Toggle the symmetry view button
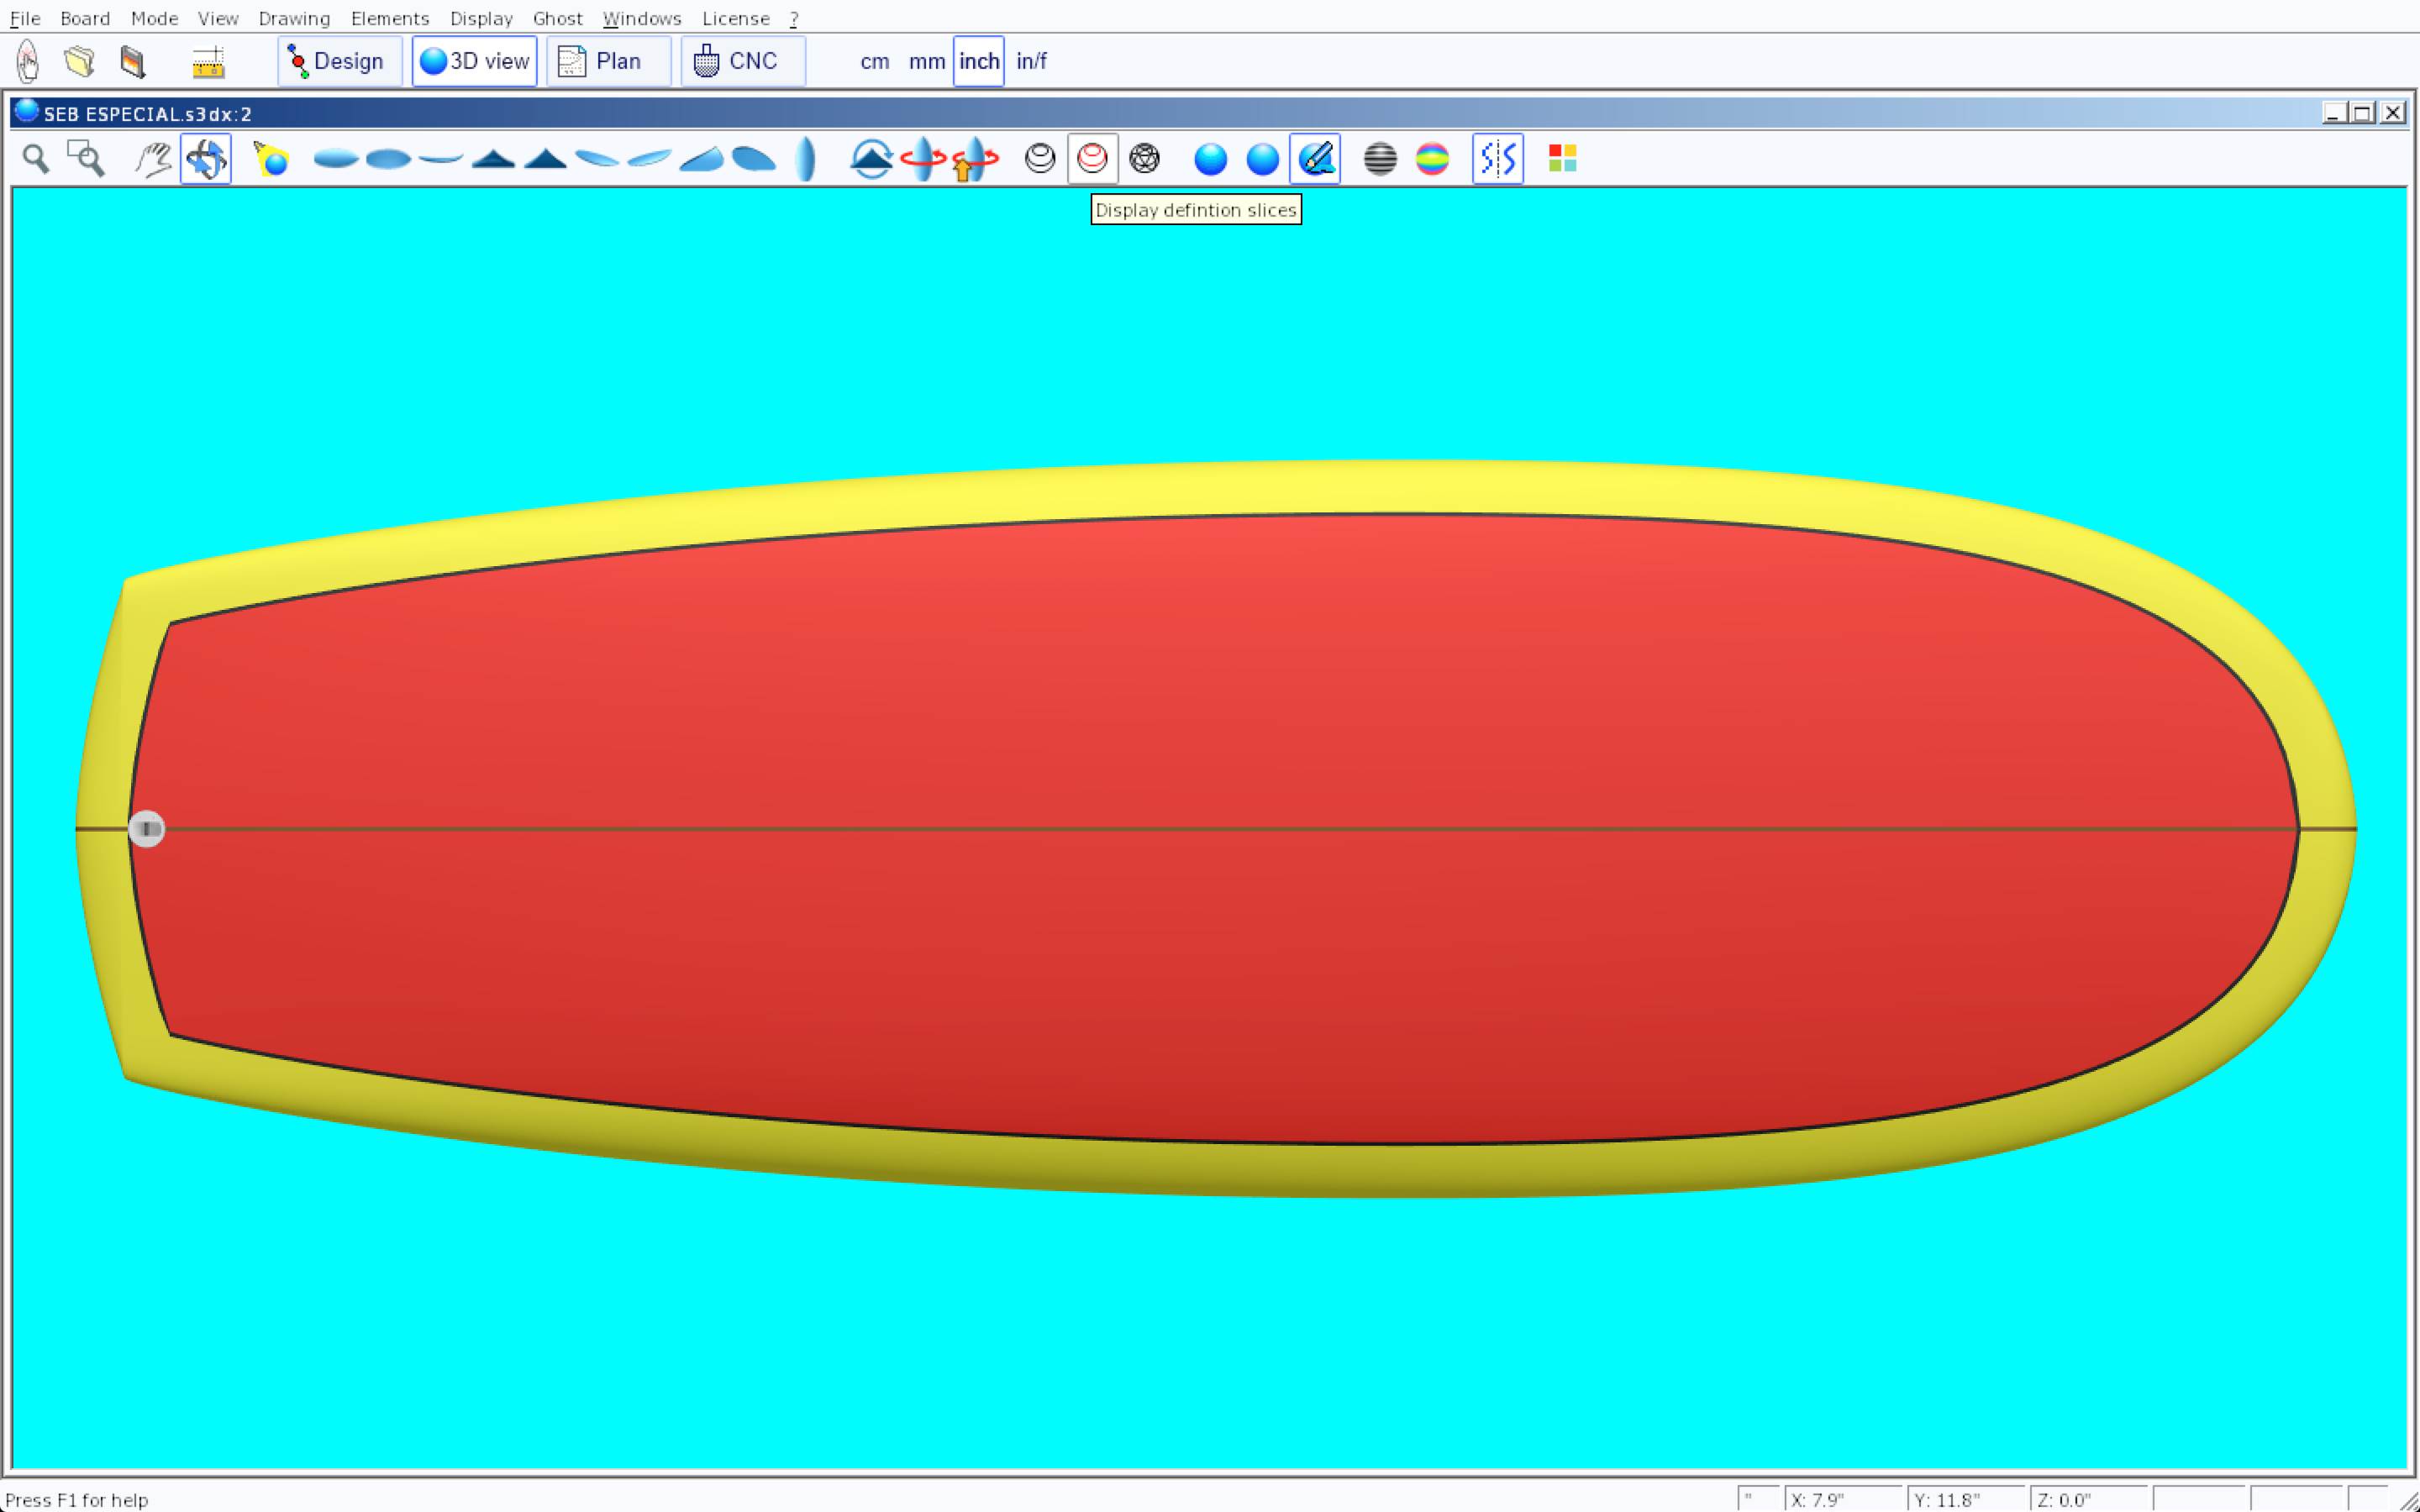The width and height of the screenshot is (2420, 1512). tap(1497, 158)
